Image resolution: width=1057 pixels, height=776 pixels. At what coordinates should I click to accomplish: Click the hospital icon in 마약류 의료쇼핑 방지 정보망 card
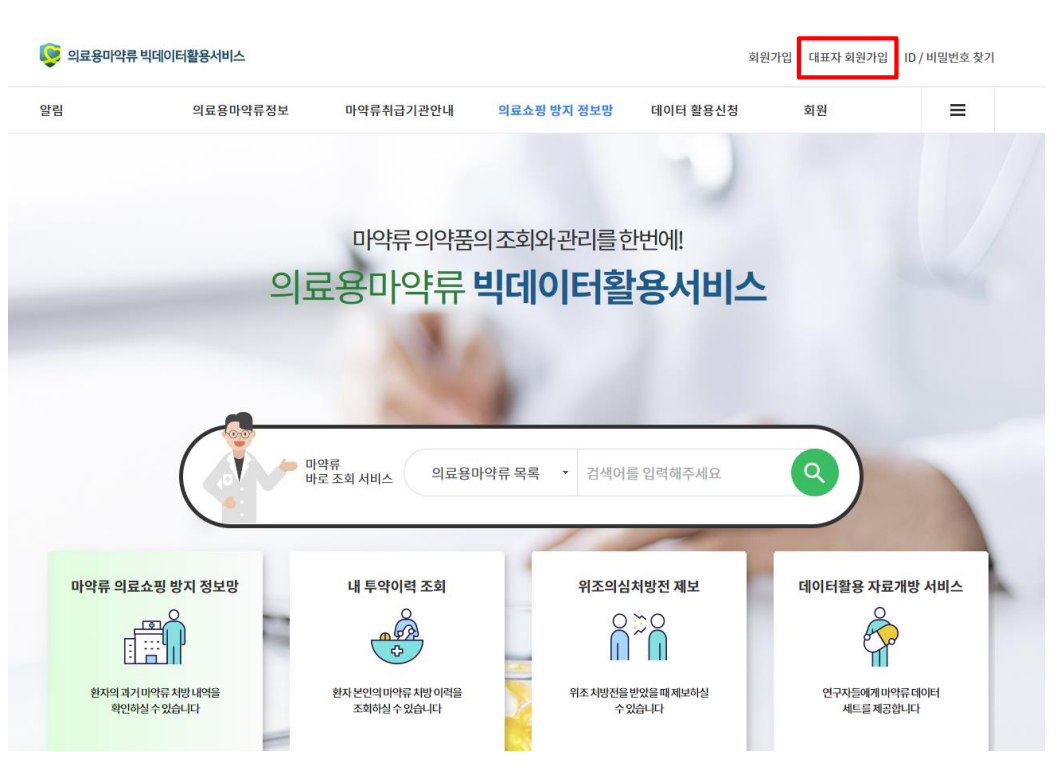(x=154, y=636)
